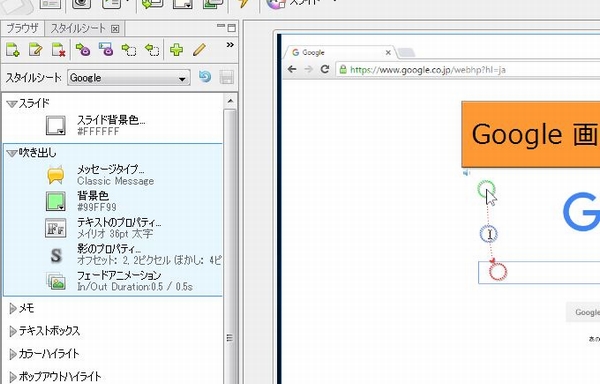Image resolution: width=600 pixels, height=384 pixels.
Task: Click the small speaker audio icon
Action: (x=466, y=173)
